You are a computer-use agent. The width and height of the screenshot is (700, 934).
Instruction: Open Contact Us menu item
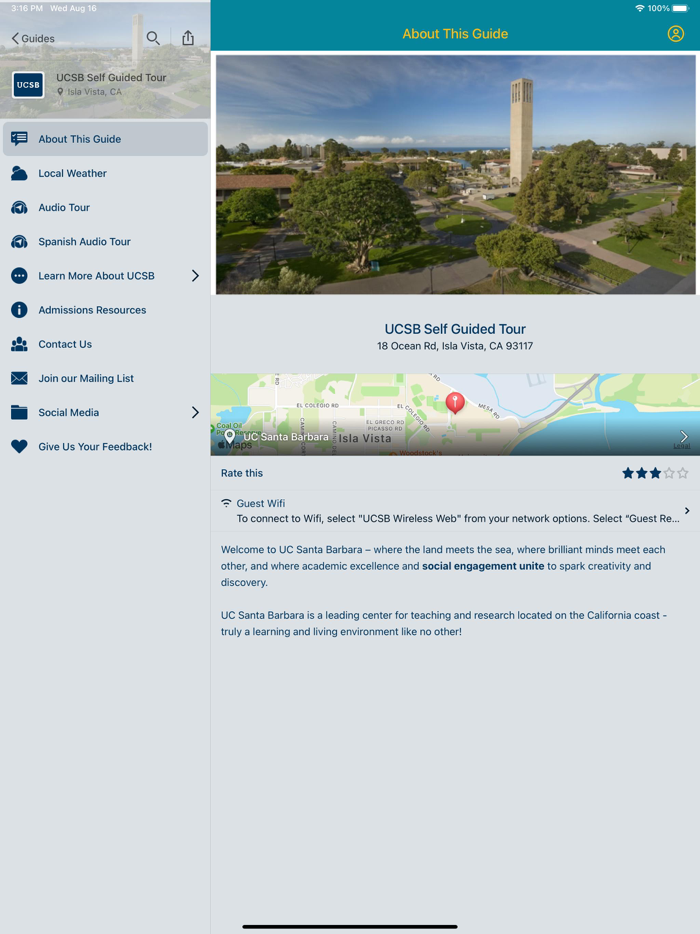click(105, 344)
